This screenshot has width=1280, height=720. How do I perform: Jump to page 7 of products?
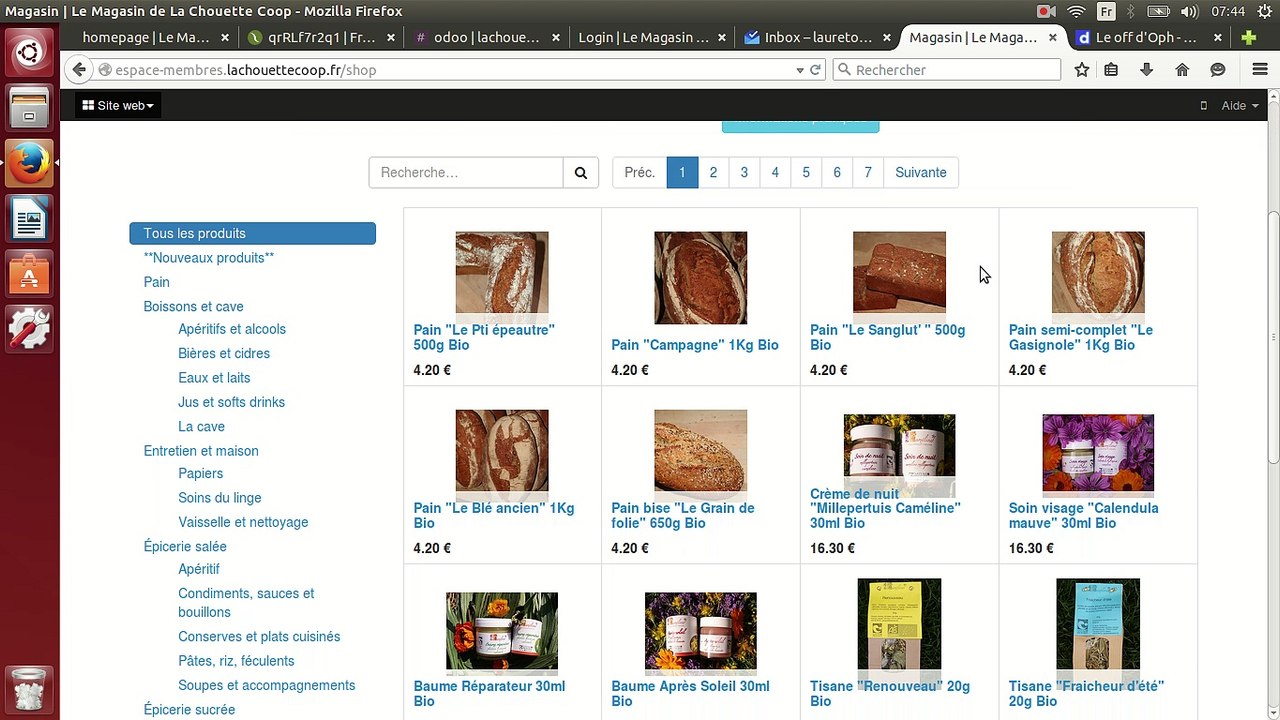coord(868,172)
